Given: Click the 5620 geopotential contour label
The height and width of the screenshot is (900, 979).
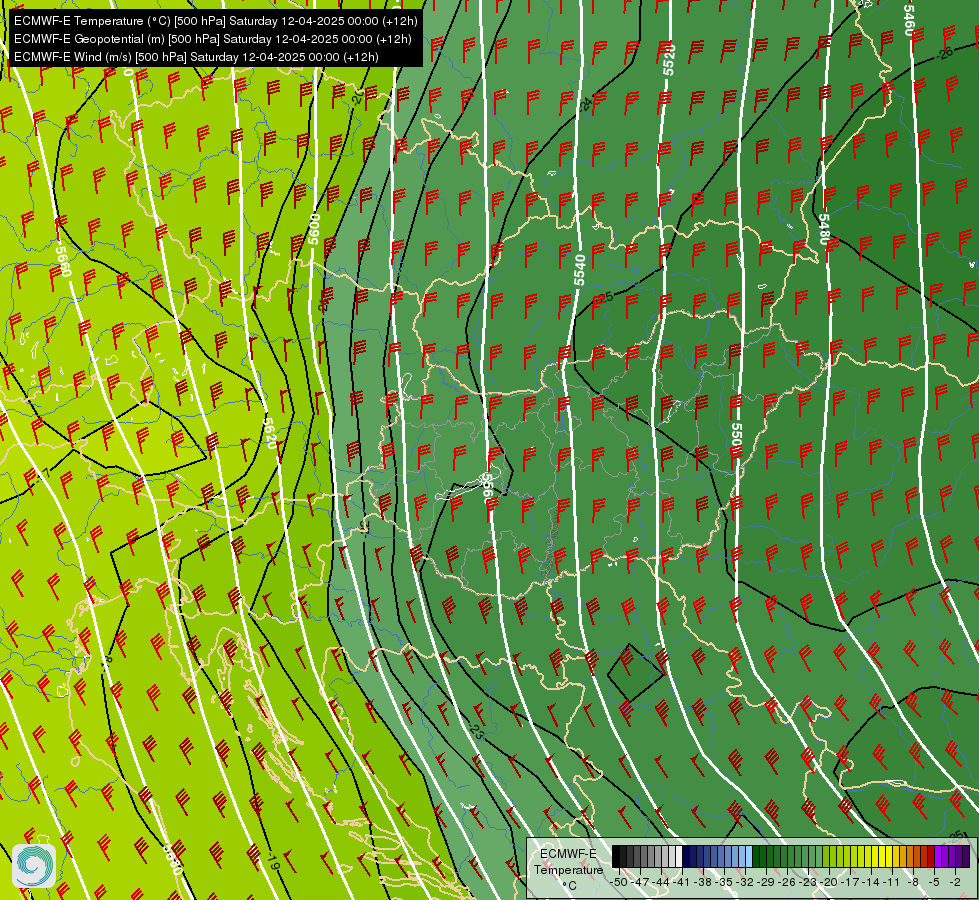Looking at the screenshot, I should click(269, 433).
